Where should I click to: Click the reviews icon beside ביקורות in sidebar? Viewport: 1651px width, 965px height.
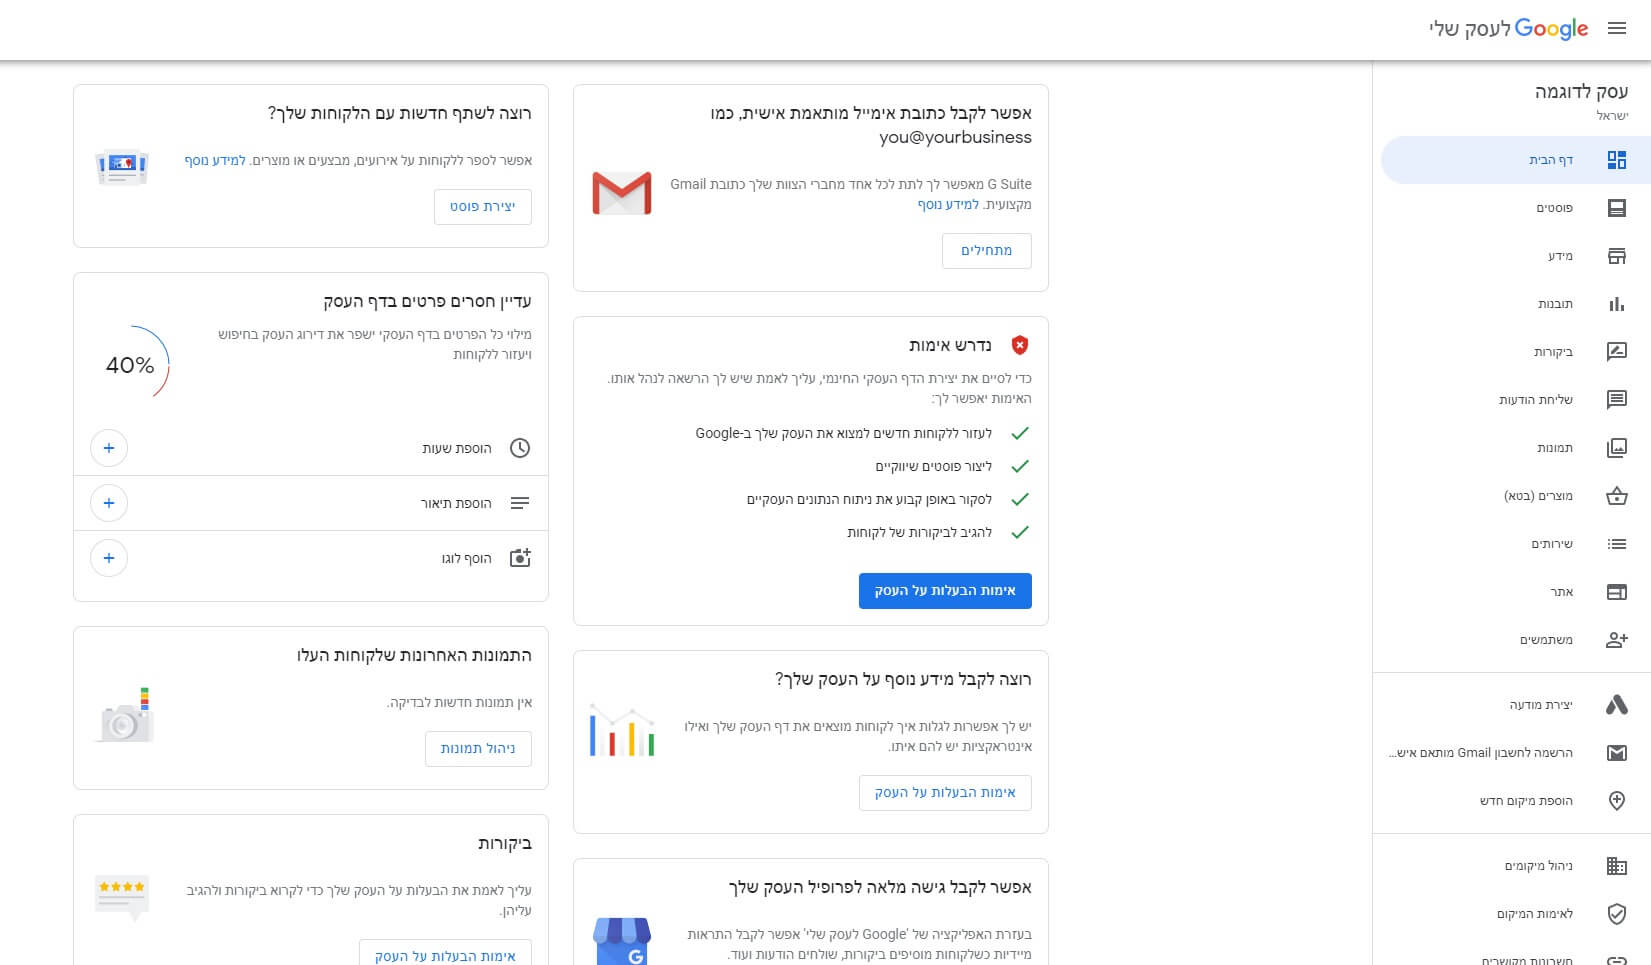point(1617,352)
